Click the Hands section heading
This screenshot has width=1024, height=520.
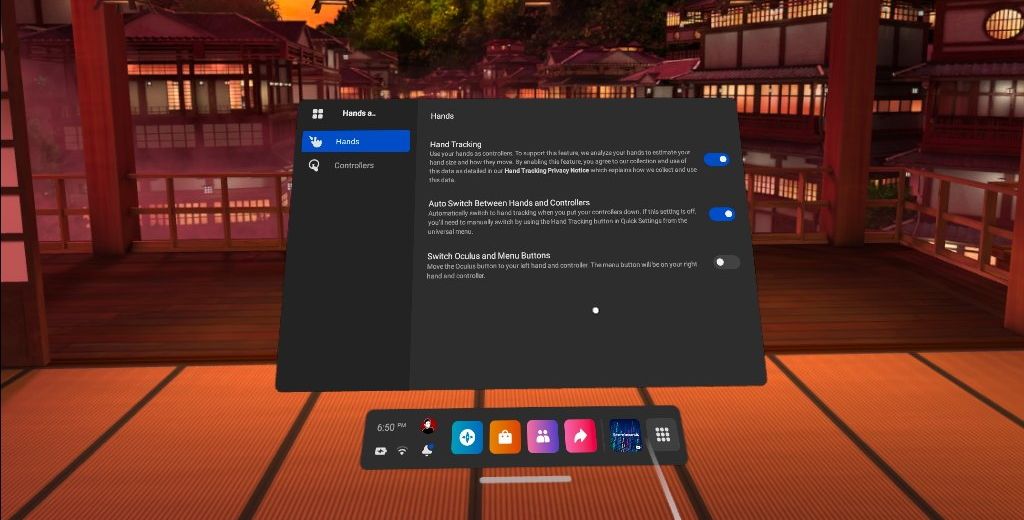[442, 116]
